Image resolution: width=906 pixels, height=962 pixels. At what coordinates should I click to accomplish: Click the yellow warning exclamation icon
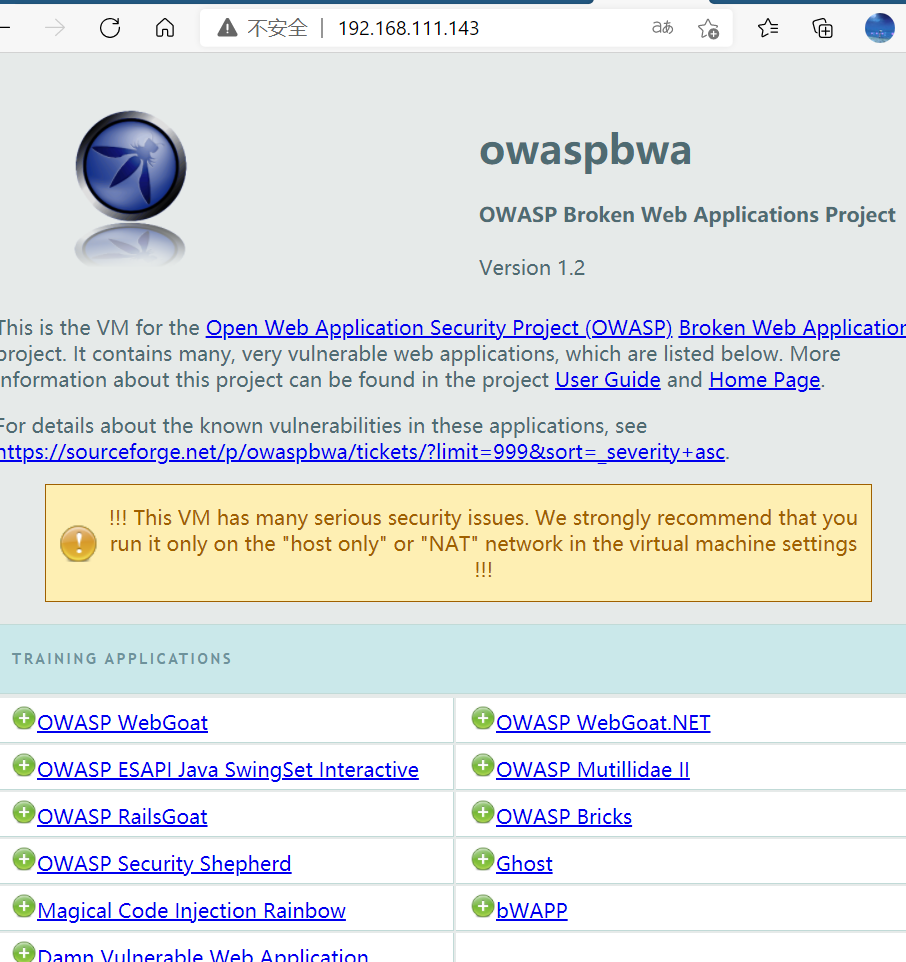(x=79, y=544)
